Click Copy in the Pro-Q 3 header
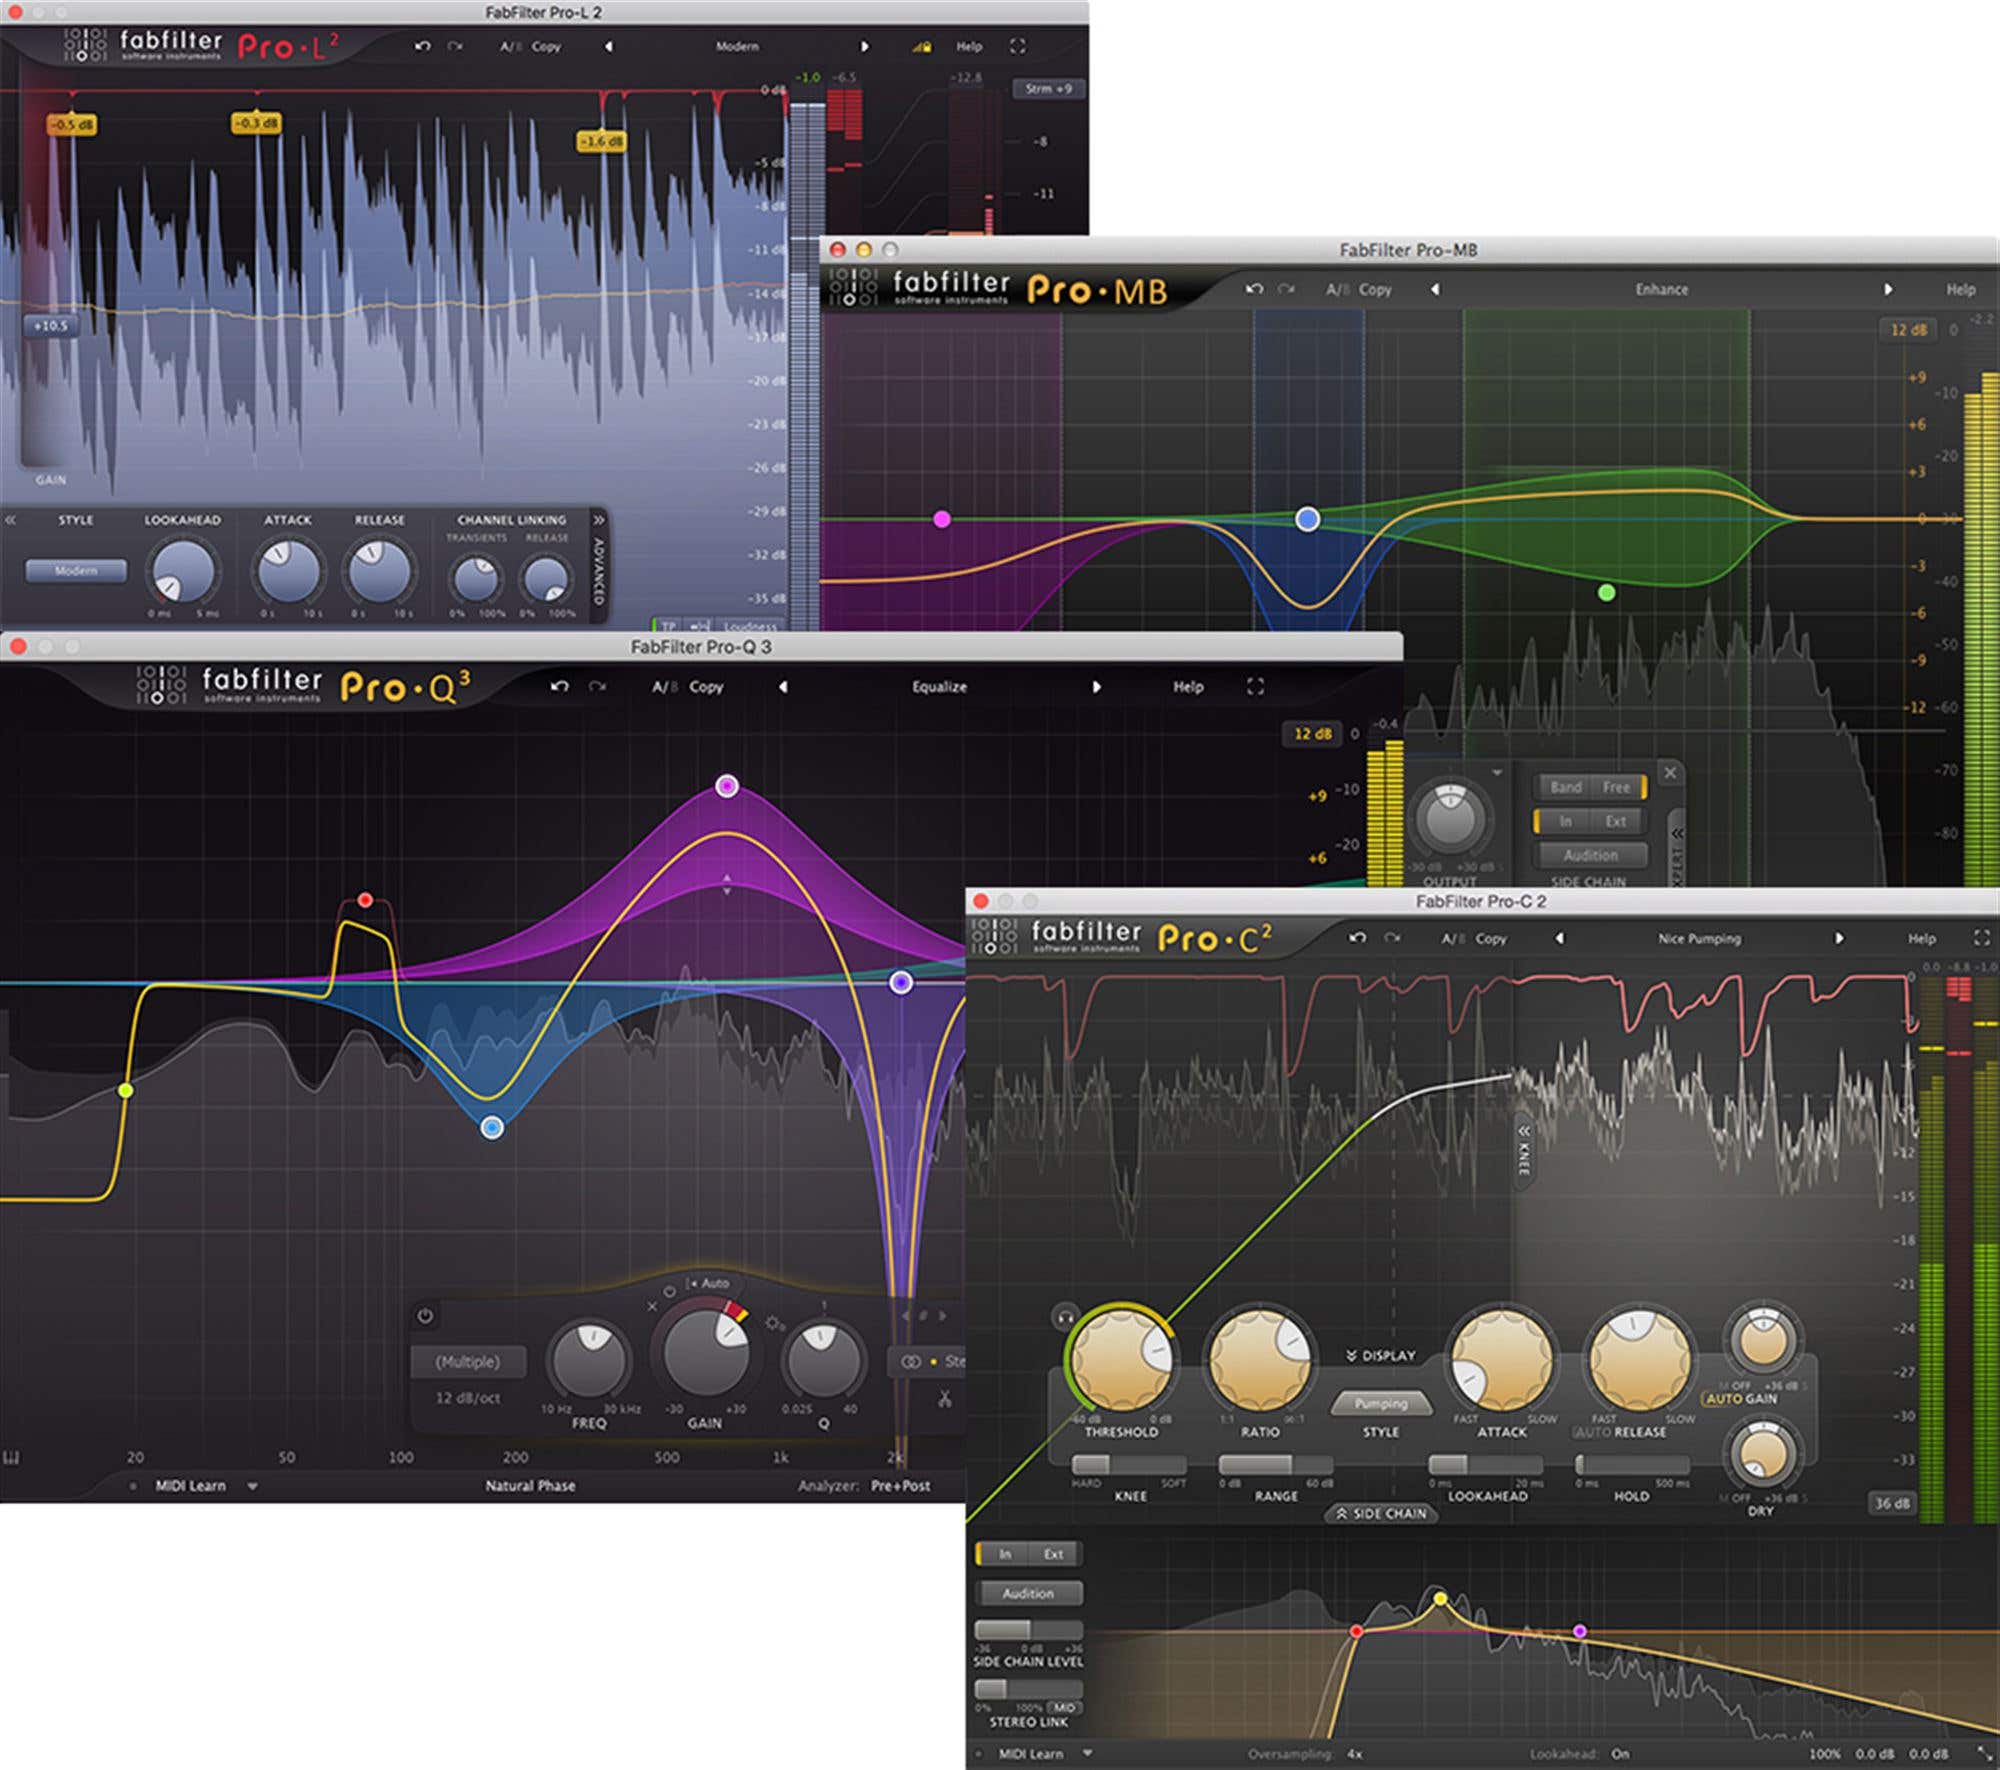 706,687
